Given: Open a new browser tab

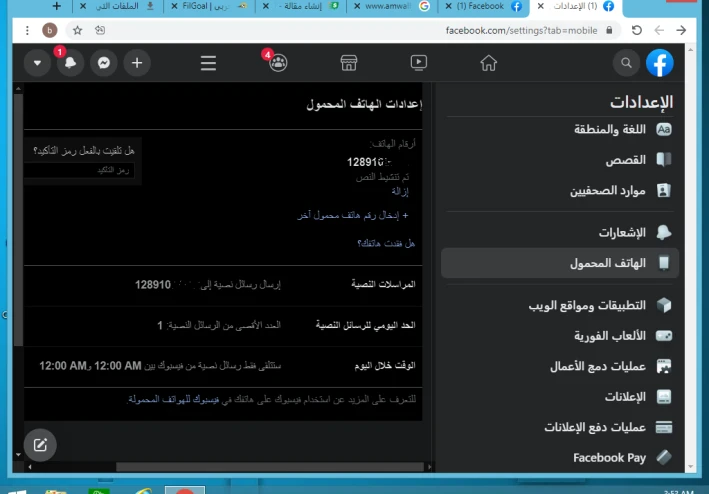Looking at the screenshot, I should coord(57,6).
